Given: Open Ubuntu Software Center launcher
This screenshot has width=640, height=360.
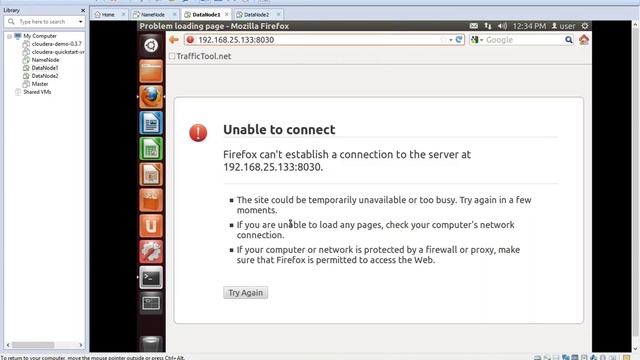Looking at the screenshot, I should pos(151,200).
